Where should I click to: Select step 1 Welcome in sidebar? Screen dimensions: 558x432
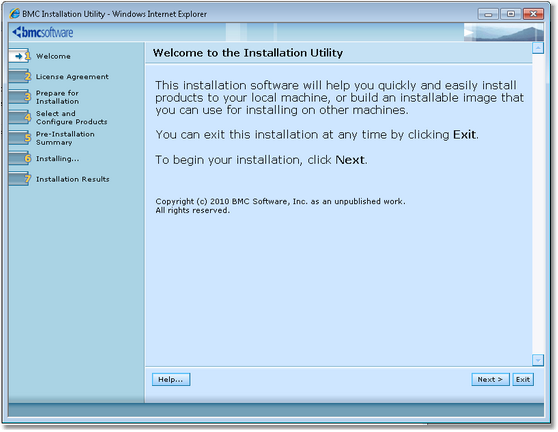[53, 56]
